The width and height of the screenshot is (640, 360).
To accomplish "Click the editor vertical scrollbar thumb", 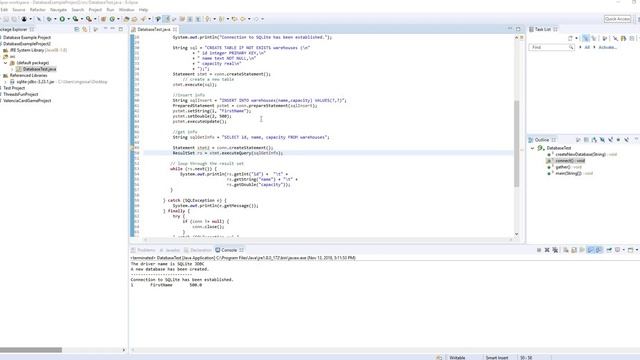I will pos(516,143).
